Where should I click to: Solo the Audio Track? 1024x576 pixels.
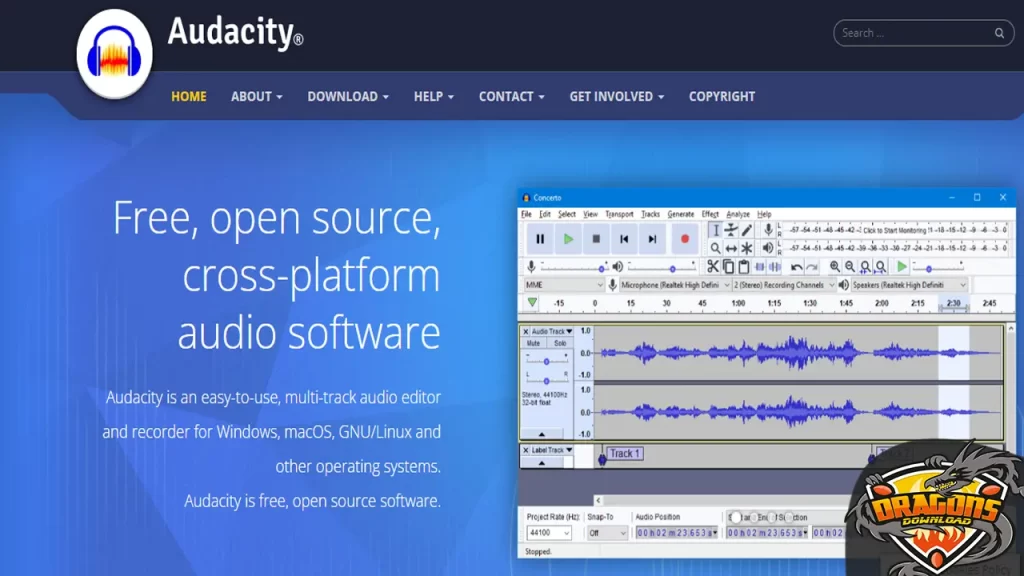click(560, 343)
